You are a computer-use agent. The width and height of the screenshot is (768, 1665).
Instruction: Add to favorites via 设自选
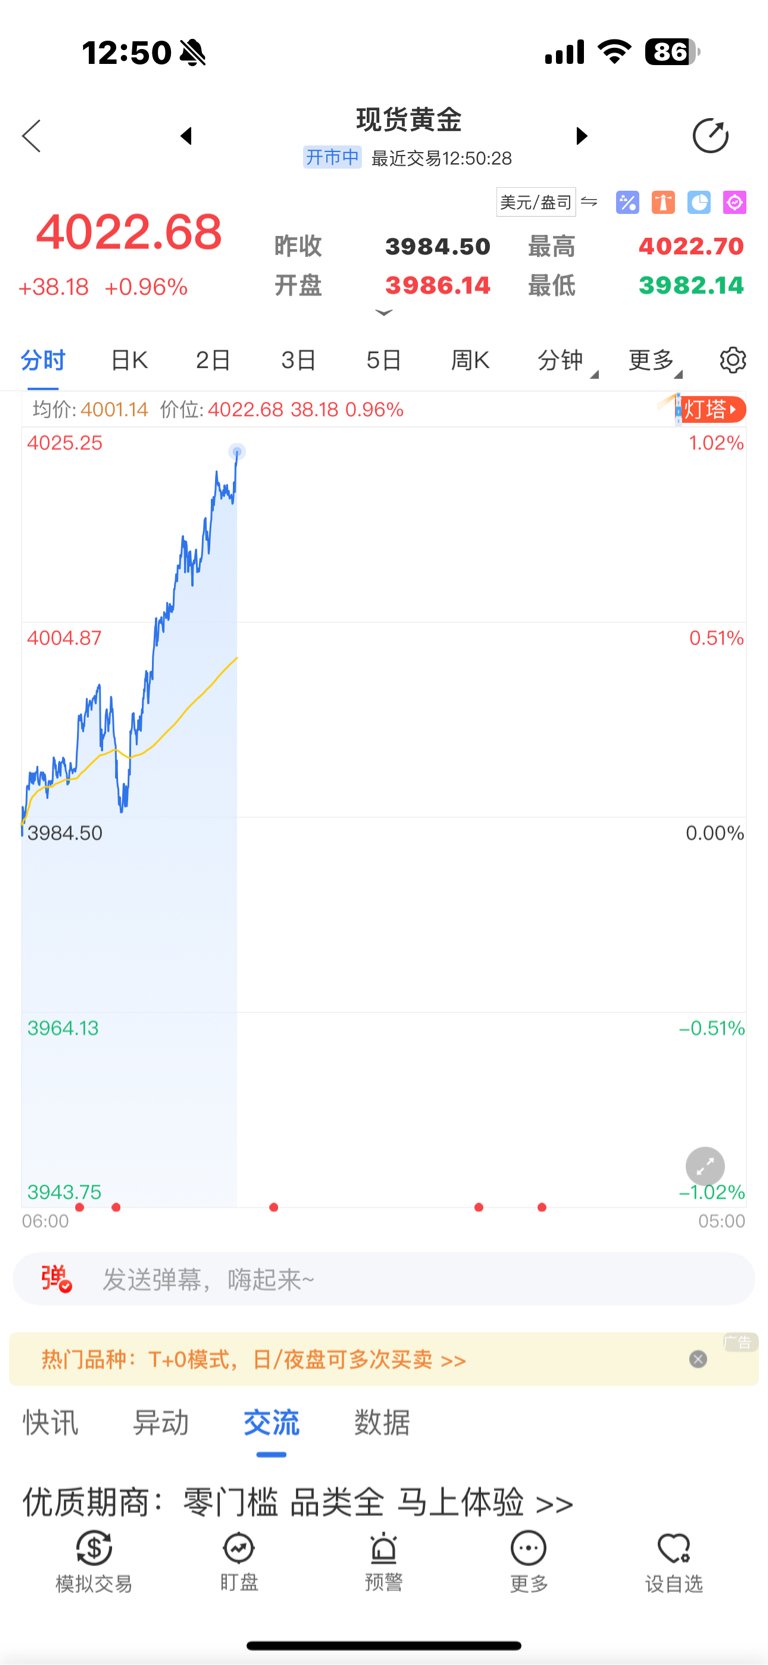673,1561
